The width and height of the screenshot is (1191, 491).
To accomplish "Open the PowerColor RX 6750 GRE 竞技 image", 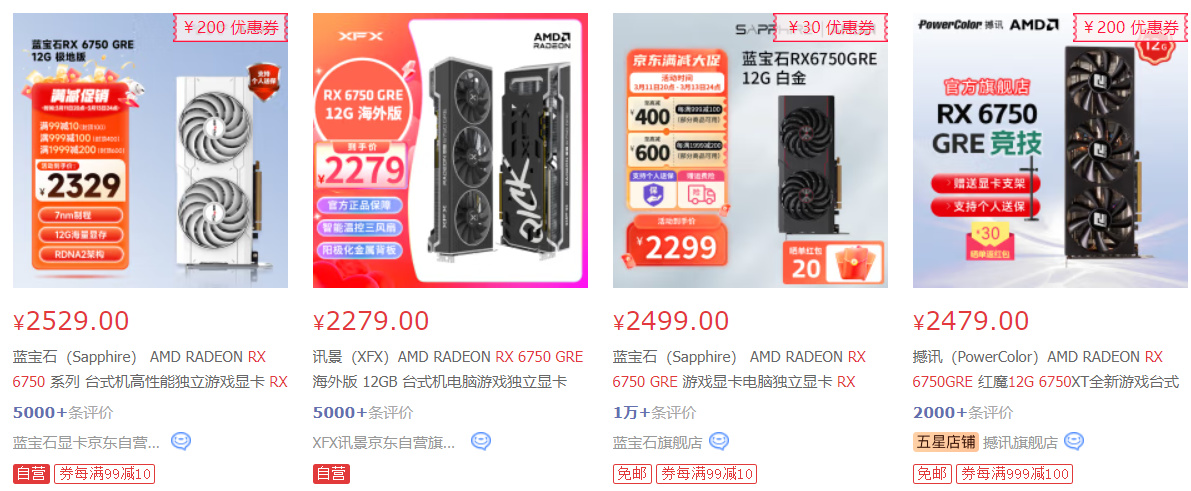I will pos(1050,150).
